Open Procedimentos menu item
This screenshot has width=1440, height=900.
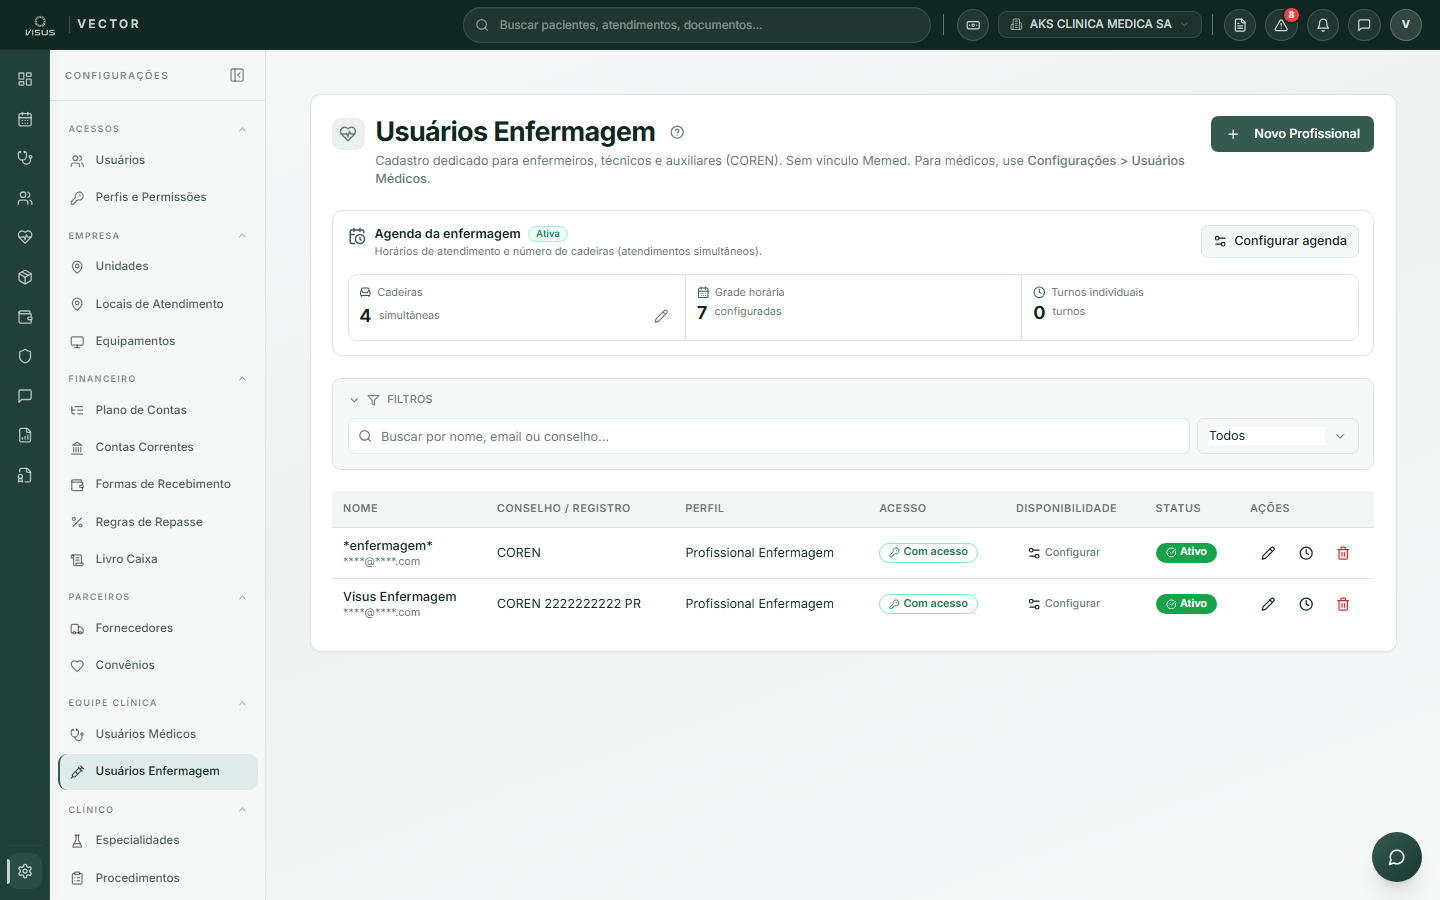(x=158, y=878)
